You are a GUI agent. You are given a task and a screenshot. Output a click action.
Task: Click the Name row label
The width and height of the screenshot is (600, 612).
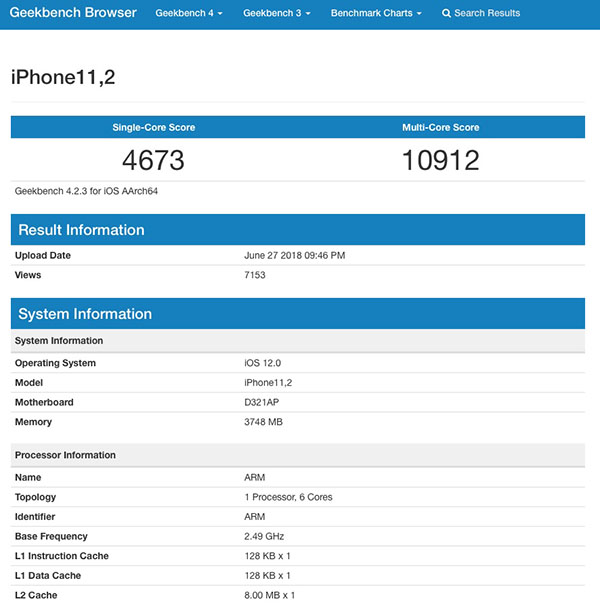[28, 477]
